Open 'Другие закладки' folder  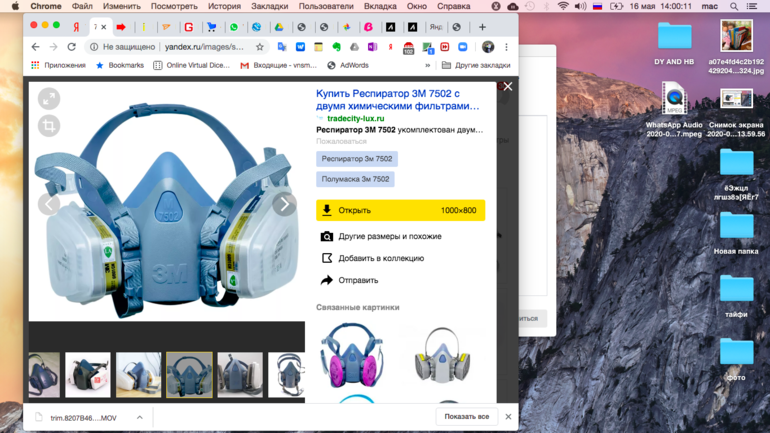(476, 65)
